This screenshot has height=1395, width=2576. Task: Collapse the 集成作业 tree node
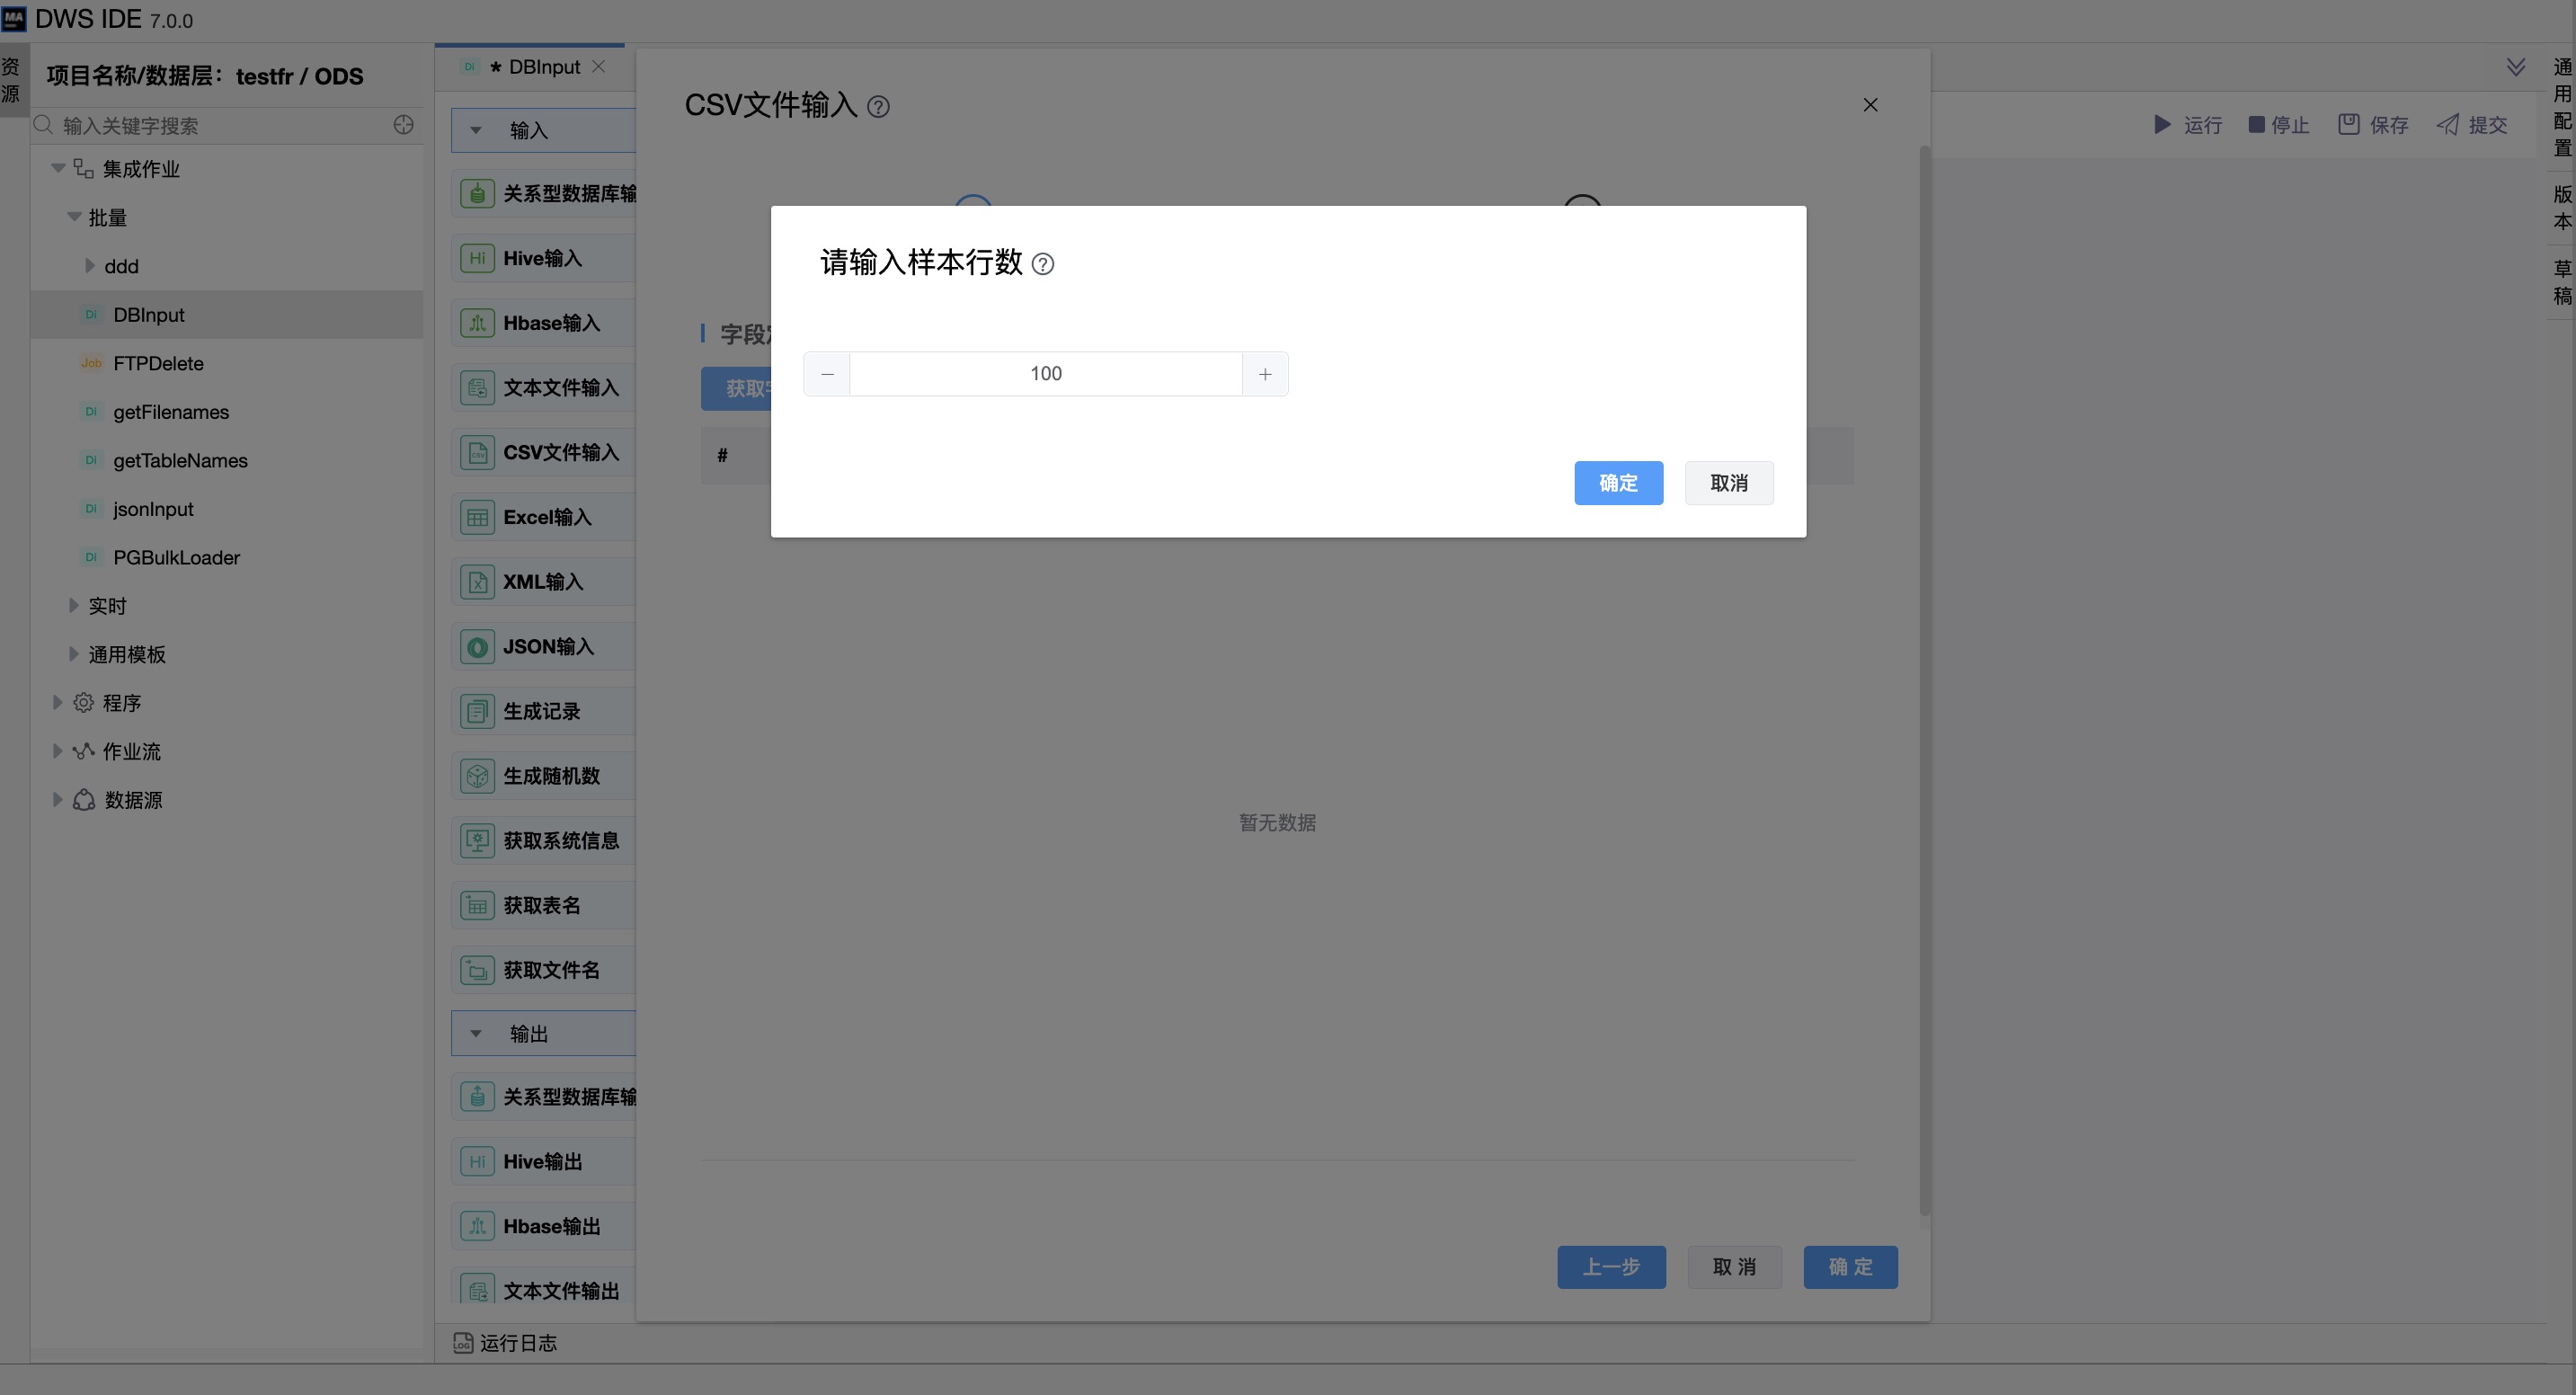58,168
